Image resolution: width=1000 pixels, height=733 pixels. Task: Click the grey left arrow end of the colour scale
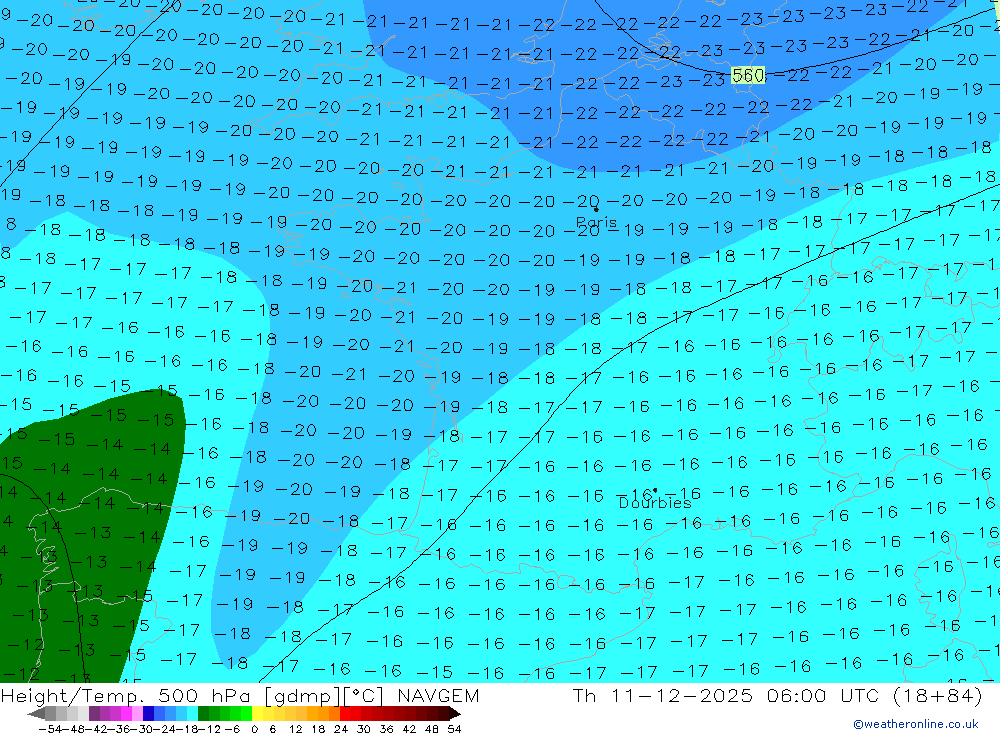coord(36,713)
